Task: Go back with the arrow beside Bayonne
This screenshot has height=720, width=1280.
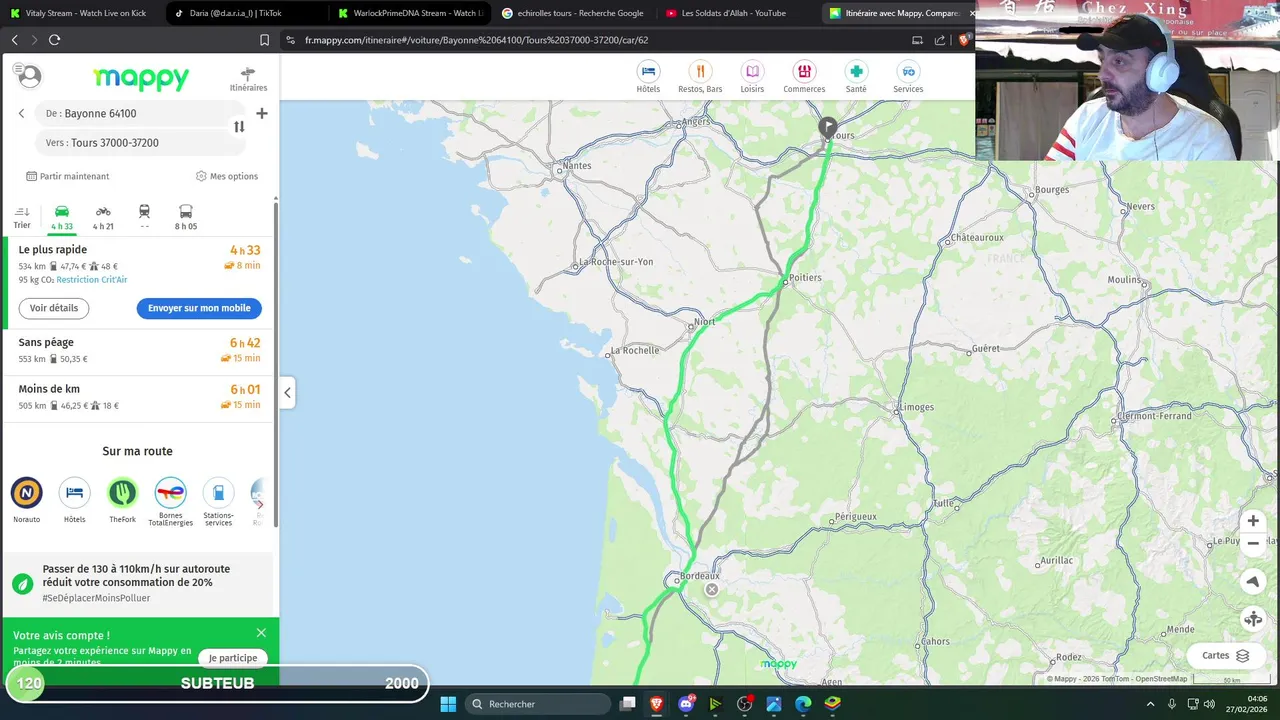Action: (21, 113)
